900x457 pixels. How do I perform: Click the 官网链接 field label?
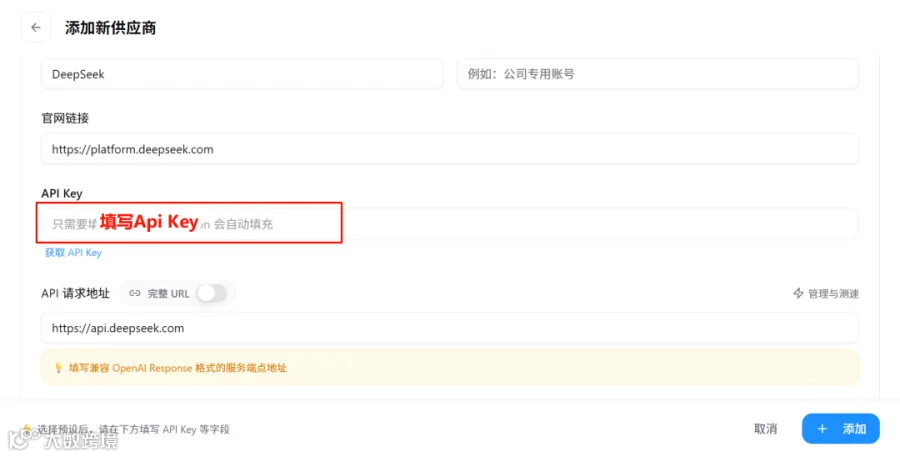click(65, 118)
